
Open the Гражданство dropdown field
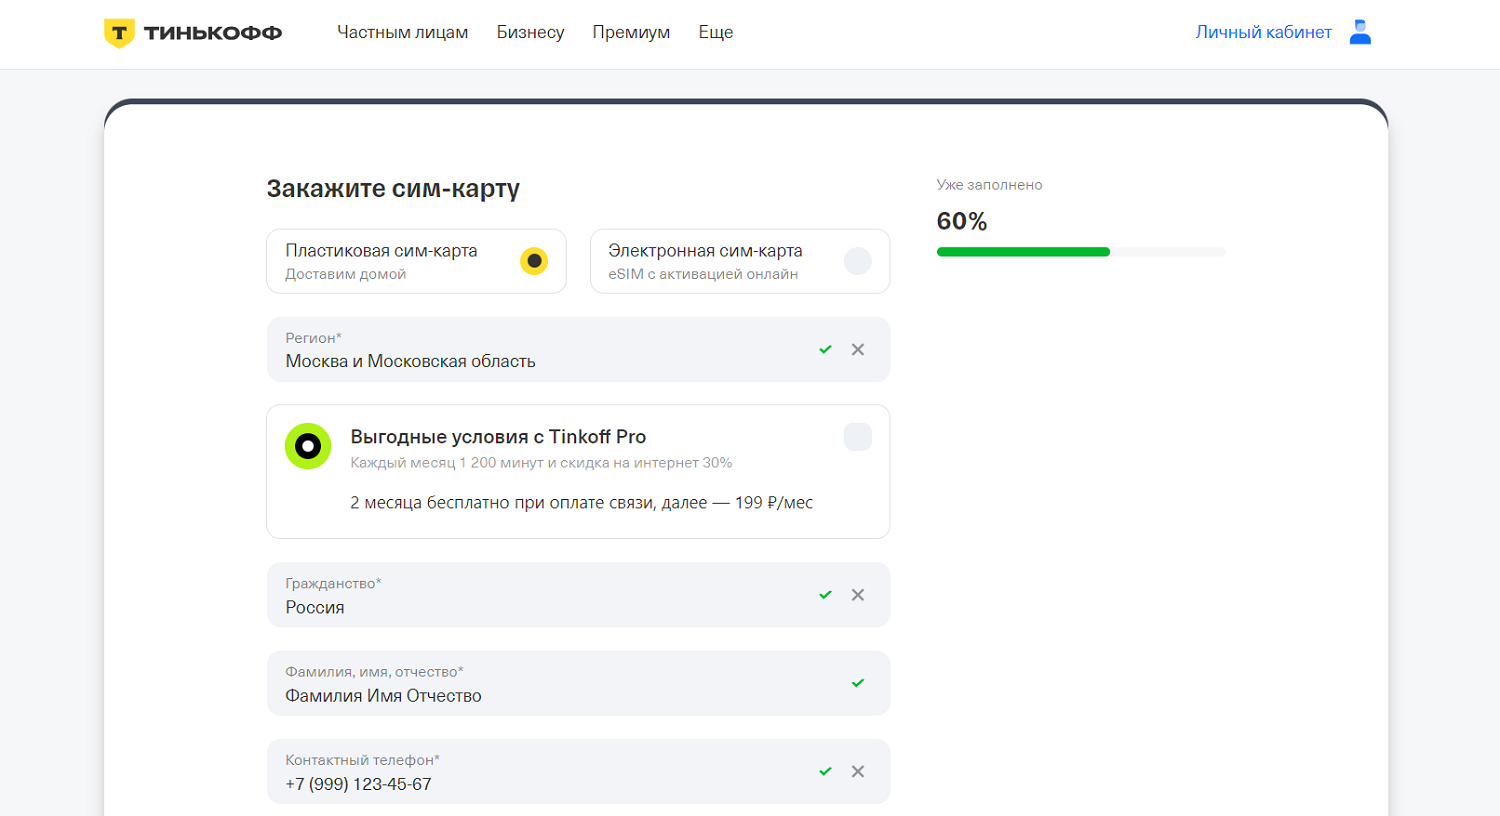coord(578,595)
